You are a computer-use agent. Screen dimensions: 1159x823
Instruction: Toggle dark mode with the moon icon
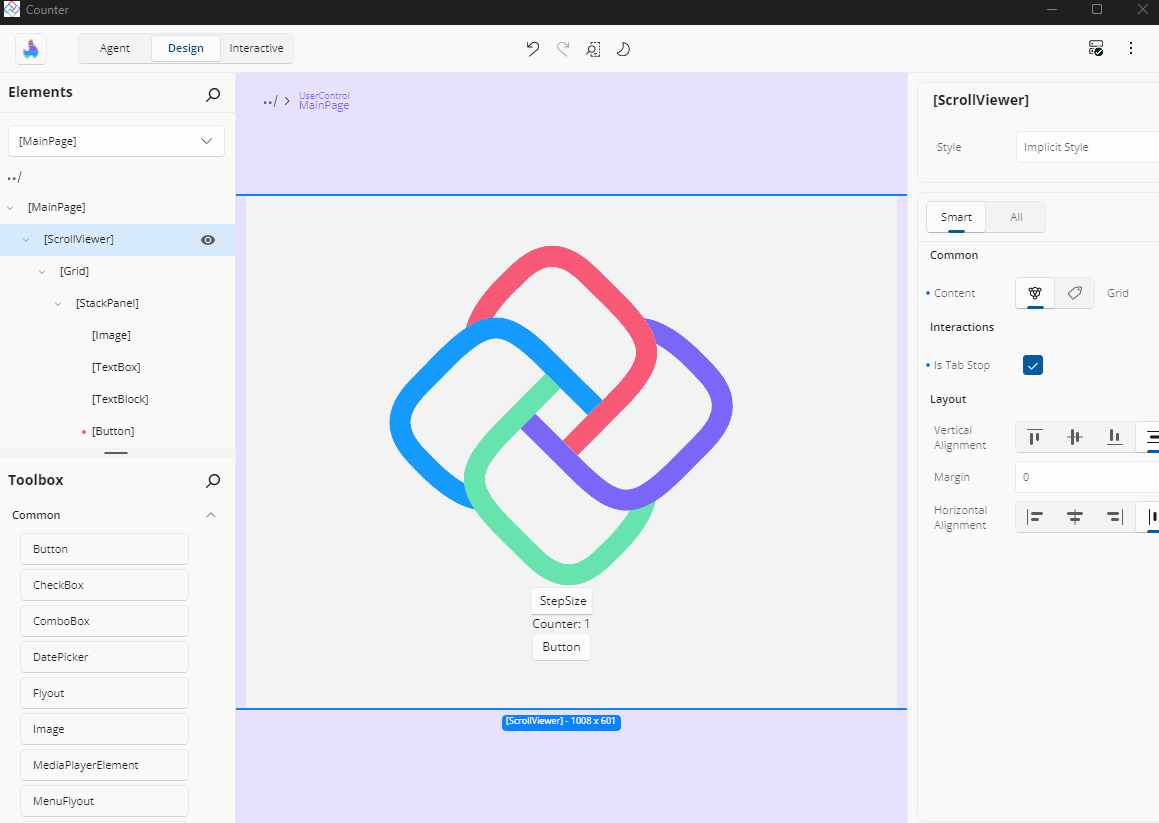623,48
